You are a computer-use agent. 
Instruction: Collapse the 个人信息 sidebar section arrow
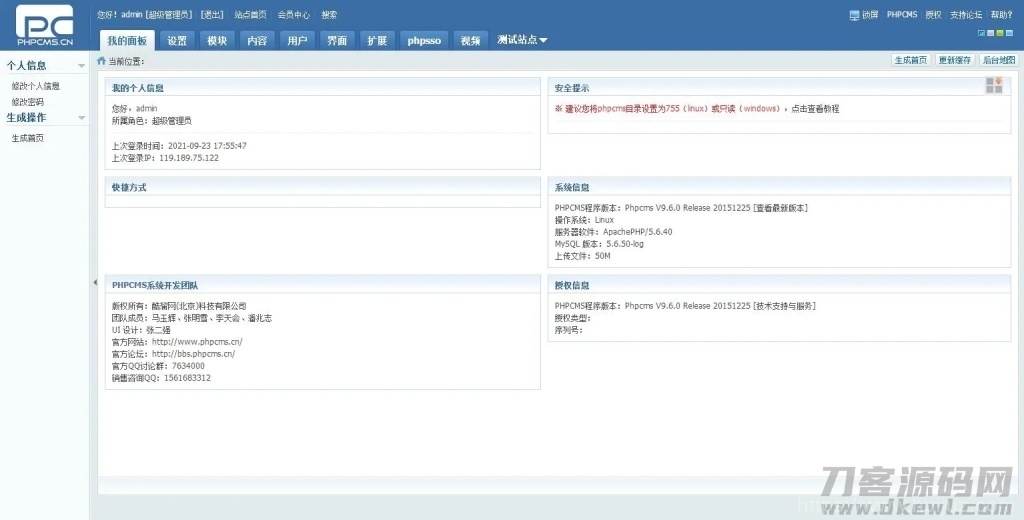82,66
